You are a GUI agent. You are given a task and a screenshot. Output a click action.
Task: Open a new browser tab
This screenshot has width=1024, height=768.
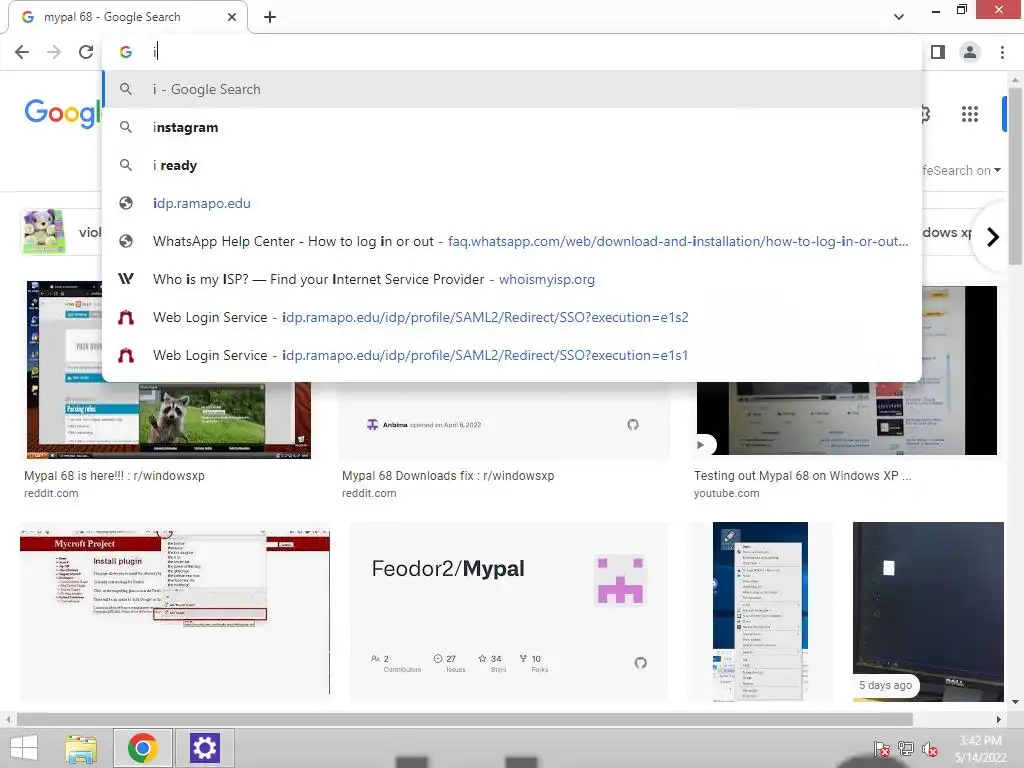(x=270, y=17)
